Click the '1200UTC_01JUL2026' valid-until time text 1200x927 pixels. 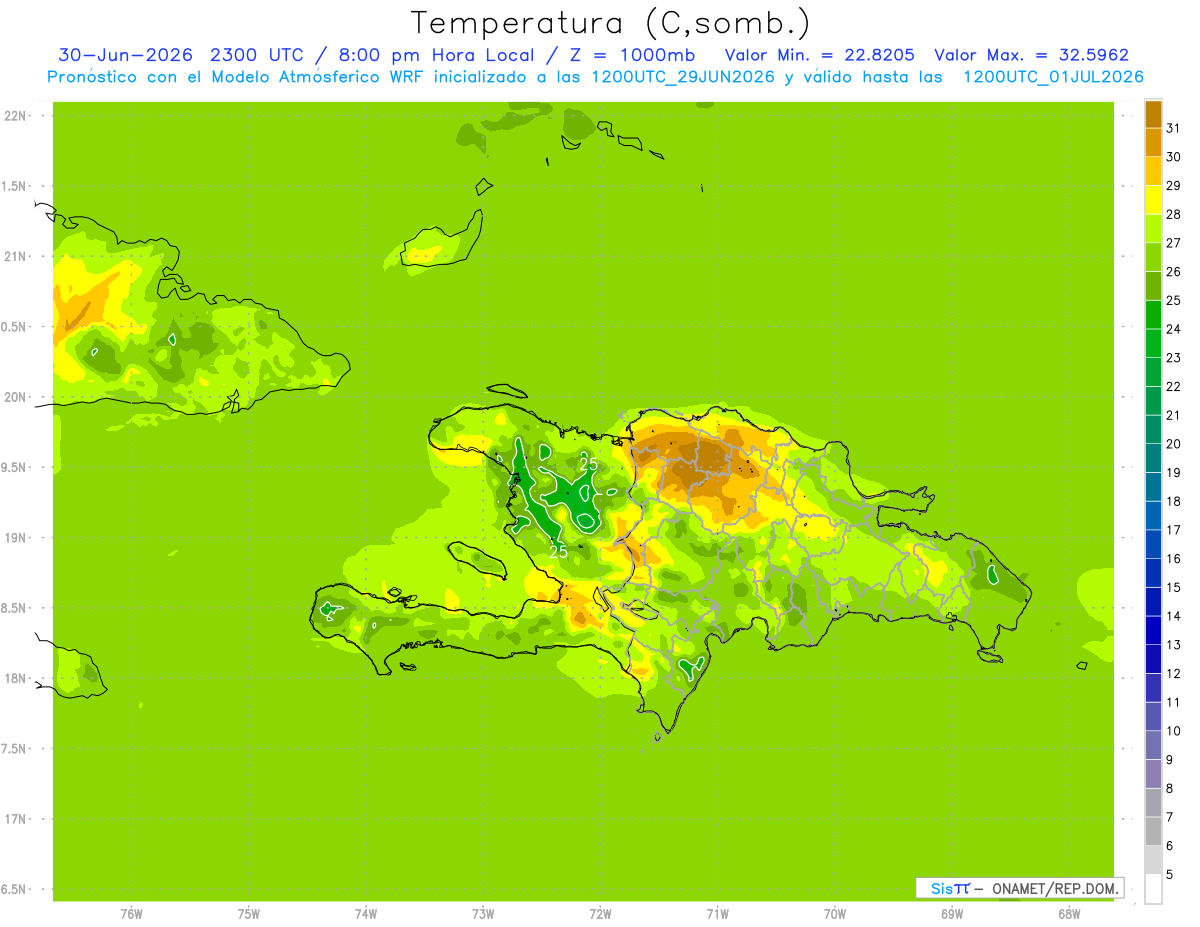(x=1053, y=77)
